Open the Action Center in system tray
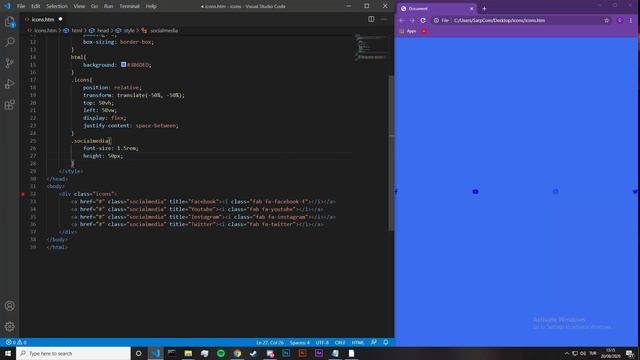The image size is (640, 360). coord(630,353)
